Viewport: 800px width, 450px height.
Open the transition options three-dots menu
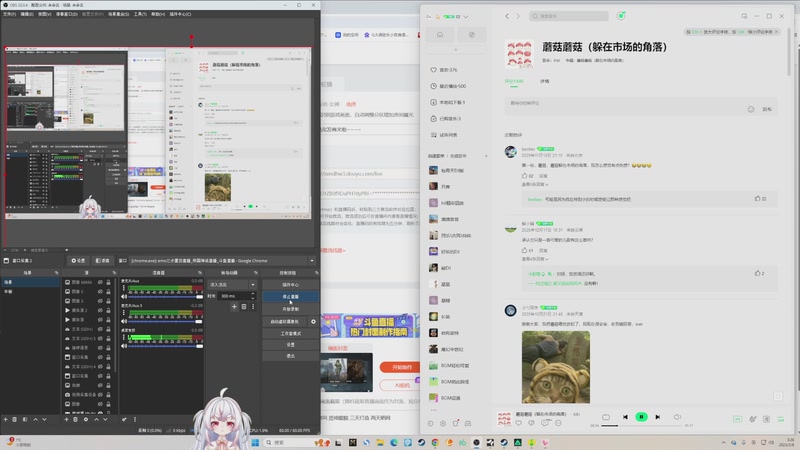tap(253, 307)
